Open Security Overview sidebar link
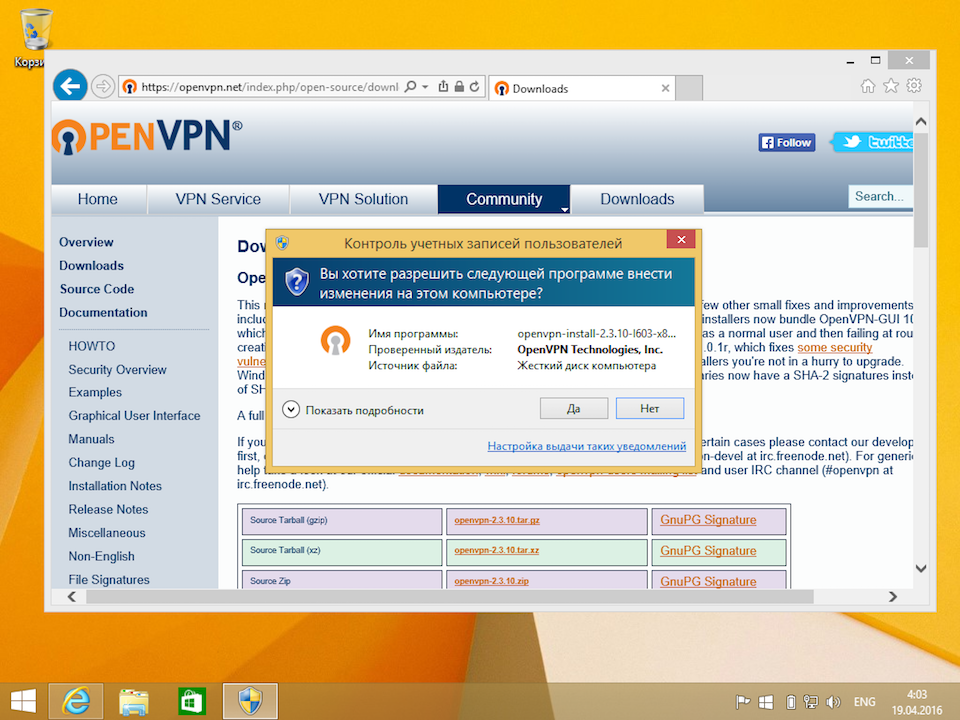The width and height of the screenshot is (960, 720). tap(118, 370)
